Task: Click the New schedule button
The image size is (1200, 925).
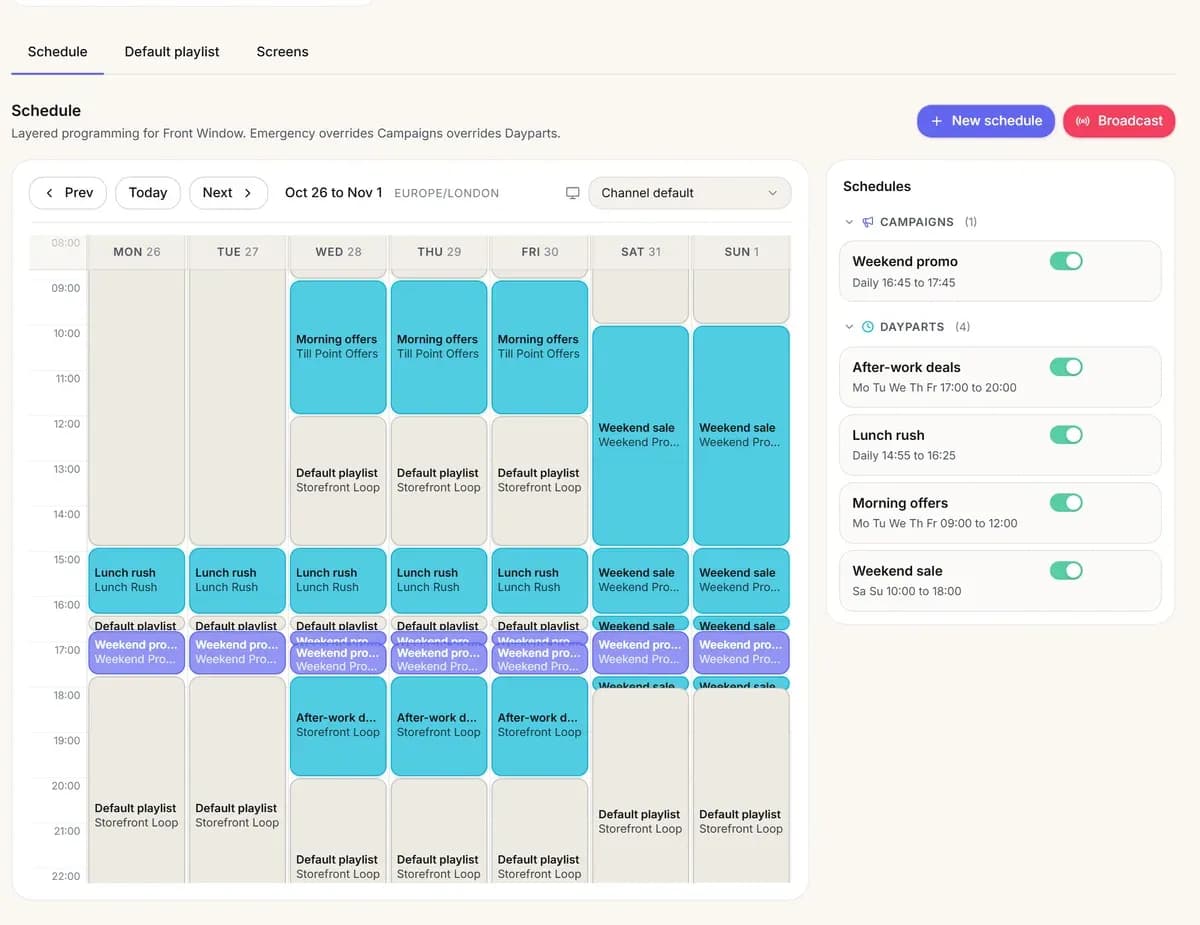Action: 986,121
